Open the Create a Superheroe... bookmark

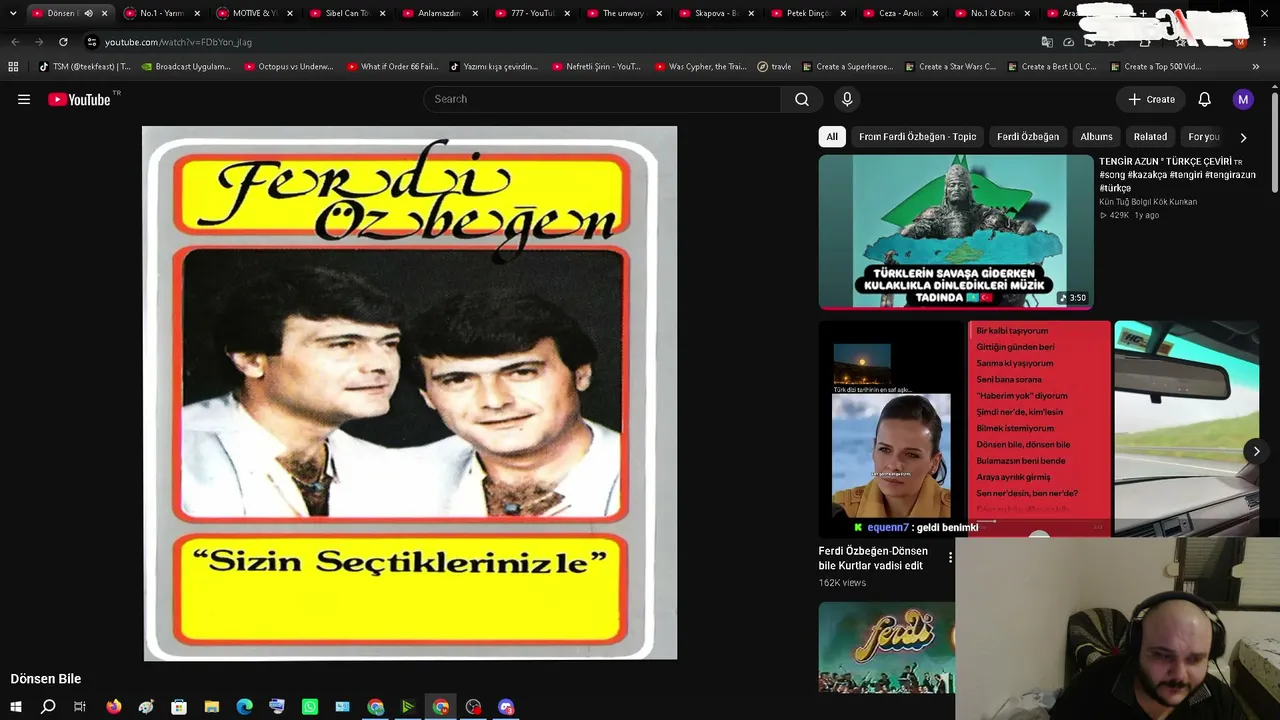pyautogui.click(x=847, y=67)
